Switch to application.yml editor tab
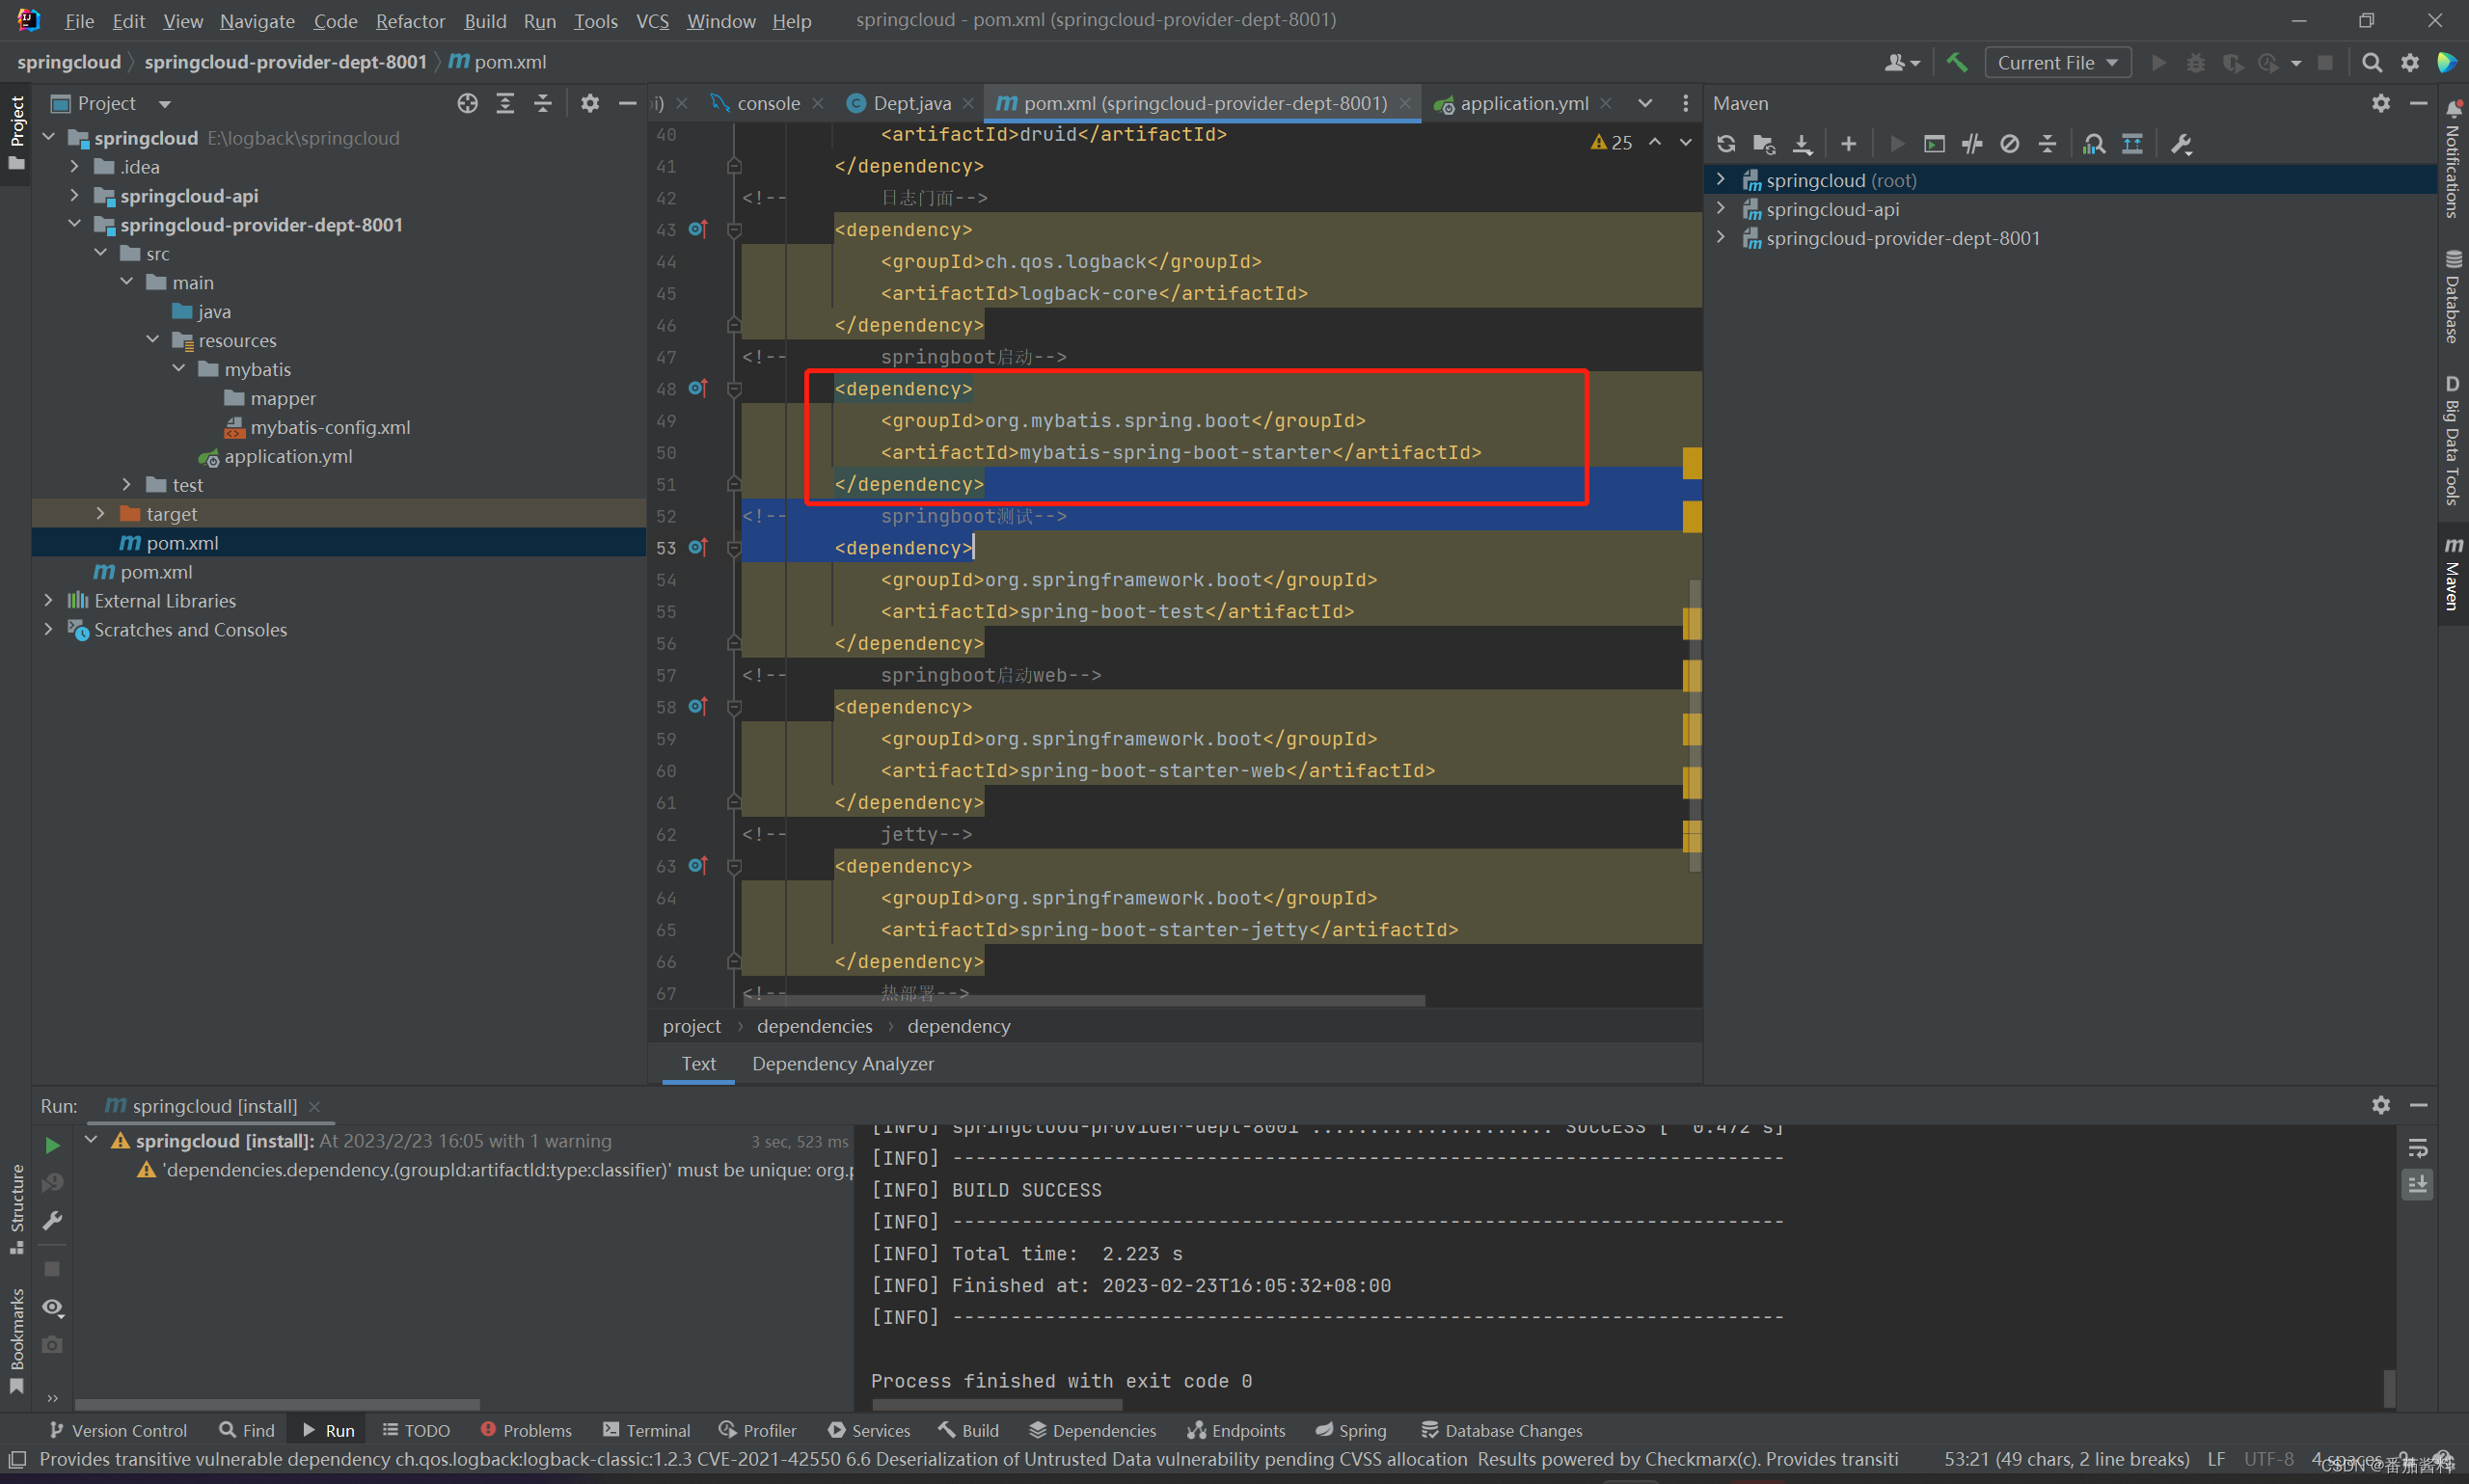Image resolution: width=2469 pixels, height=1484 pixels. click(x=1523, y=103)
